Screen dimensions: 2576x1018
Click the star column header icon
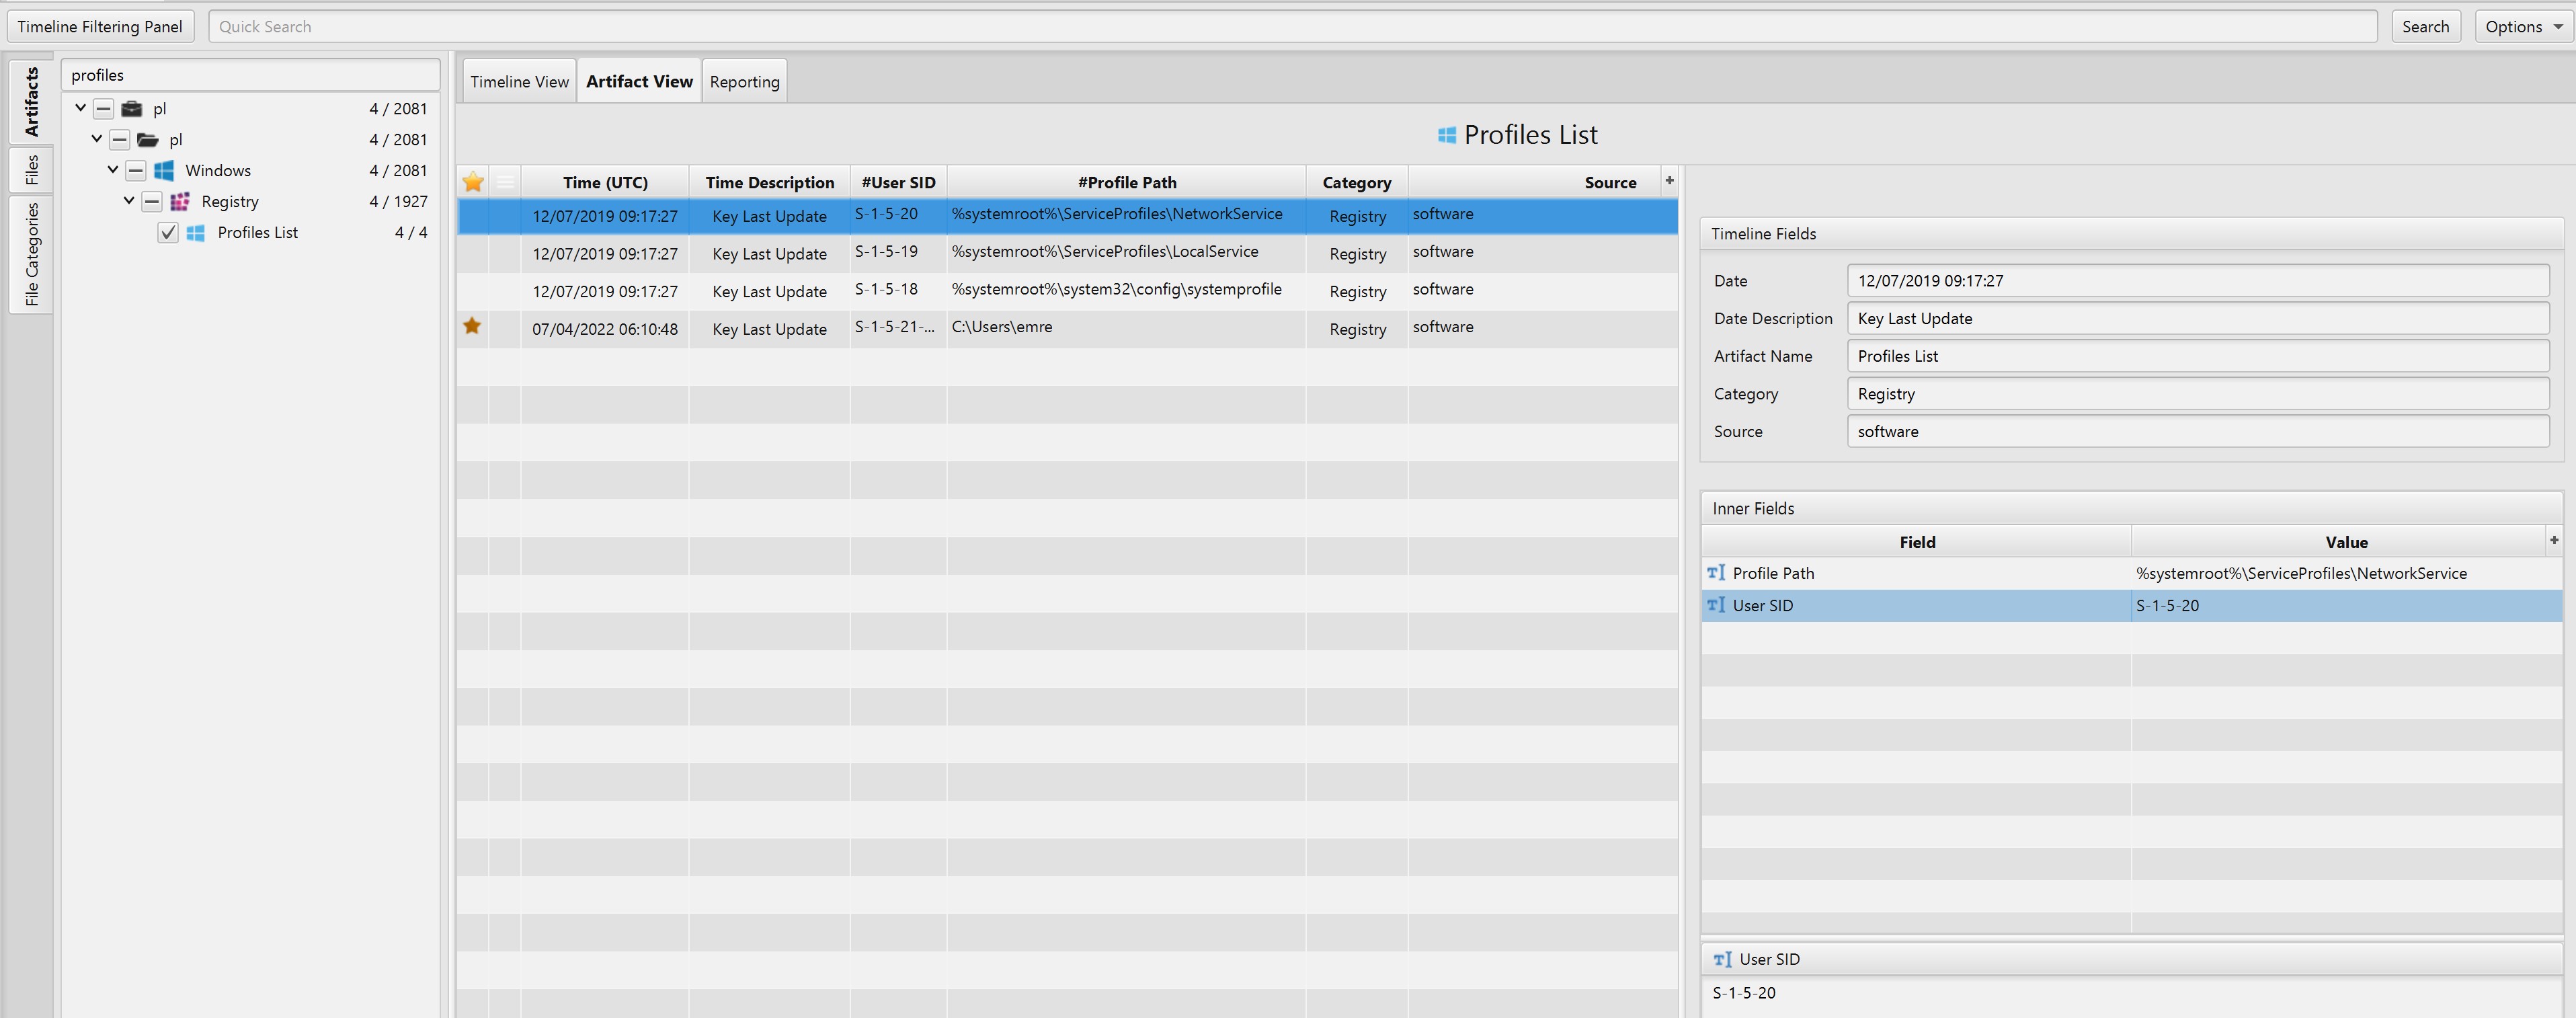(473, 182)
